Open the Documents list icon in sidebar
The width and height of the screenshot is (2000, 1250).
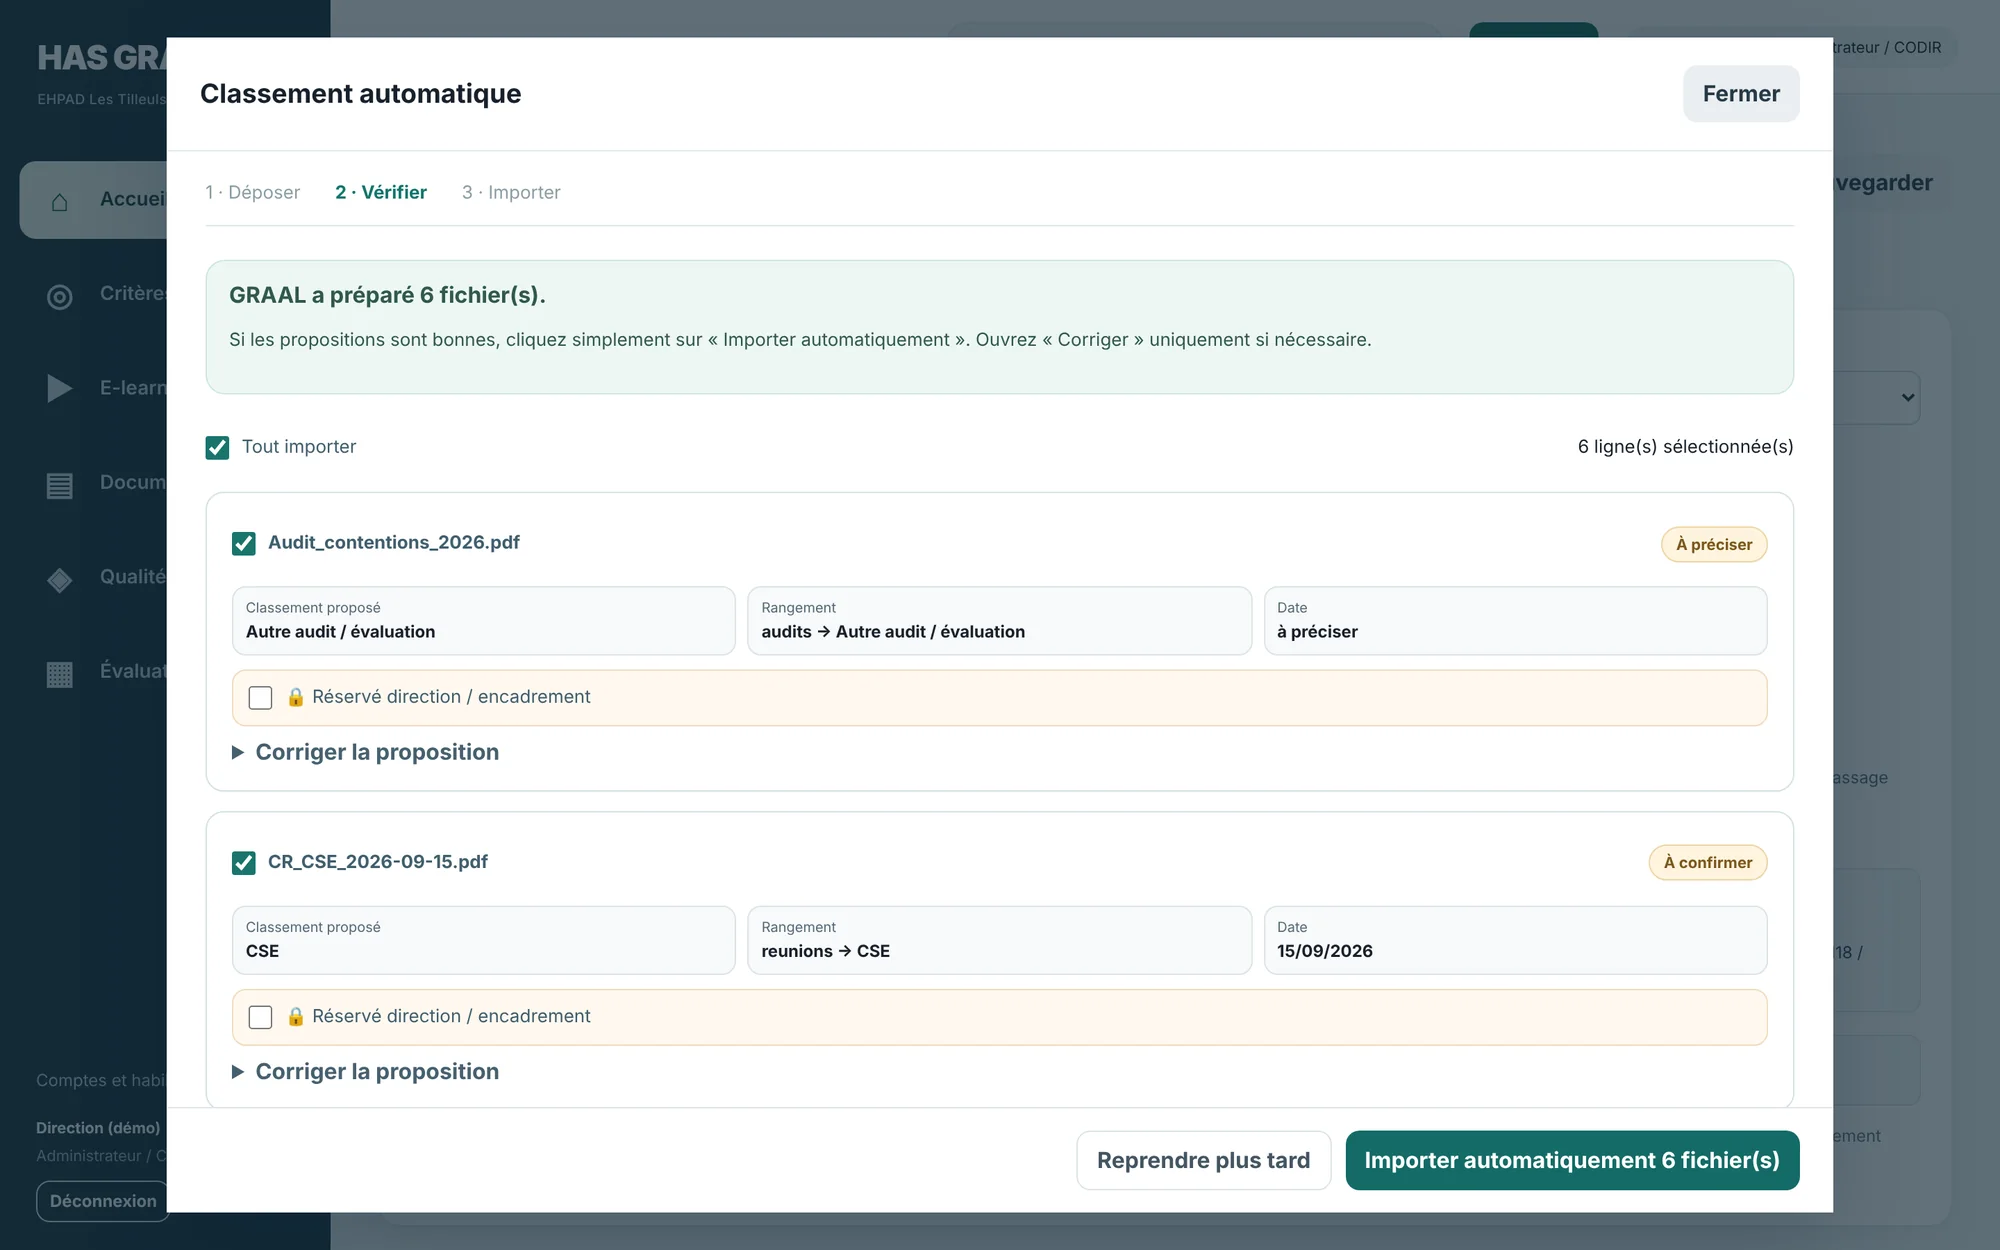(60, 485)
